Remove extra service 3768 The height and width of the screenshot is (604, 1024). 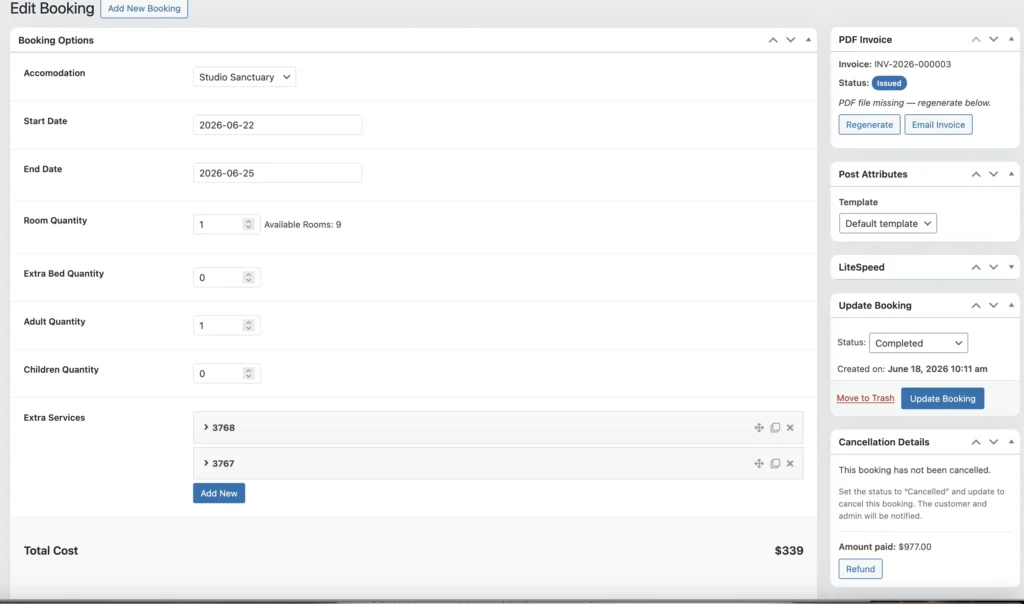790,428
